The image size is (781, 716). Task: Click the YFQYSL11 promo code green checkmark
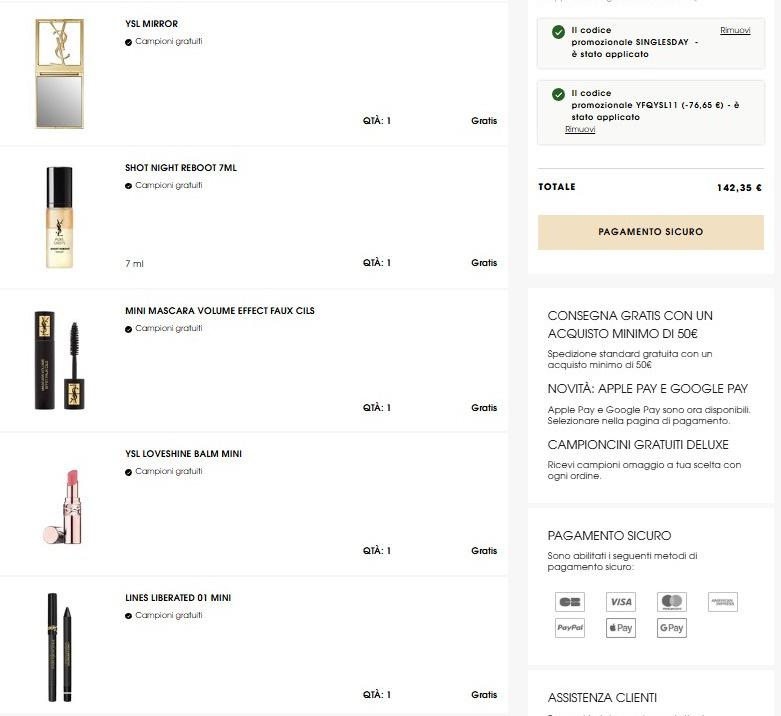tap(558, 94)
